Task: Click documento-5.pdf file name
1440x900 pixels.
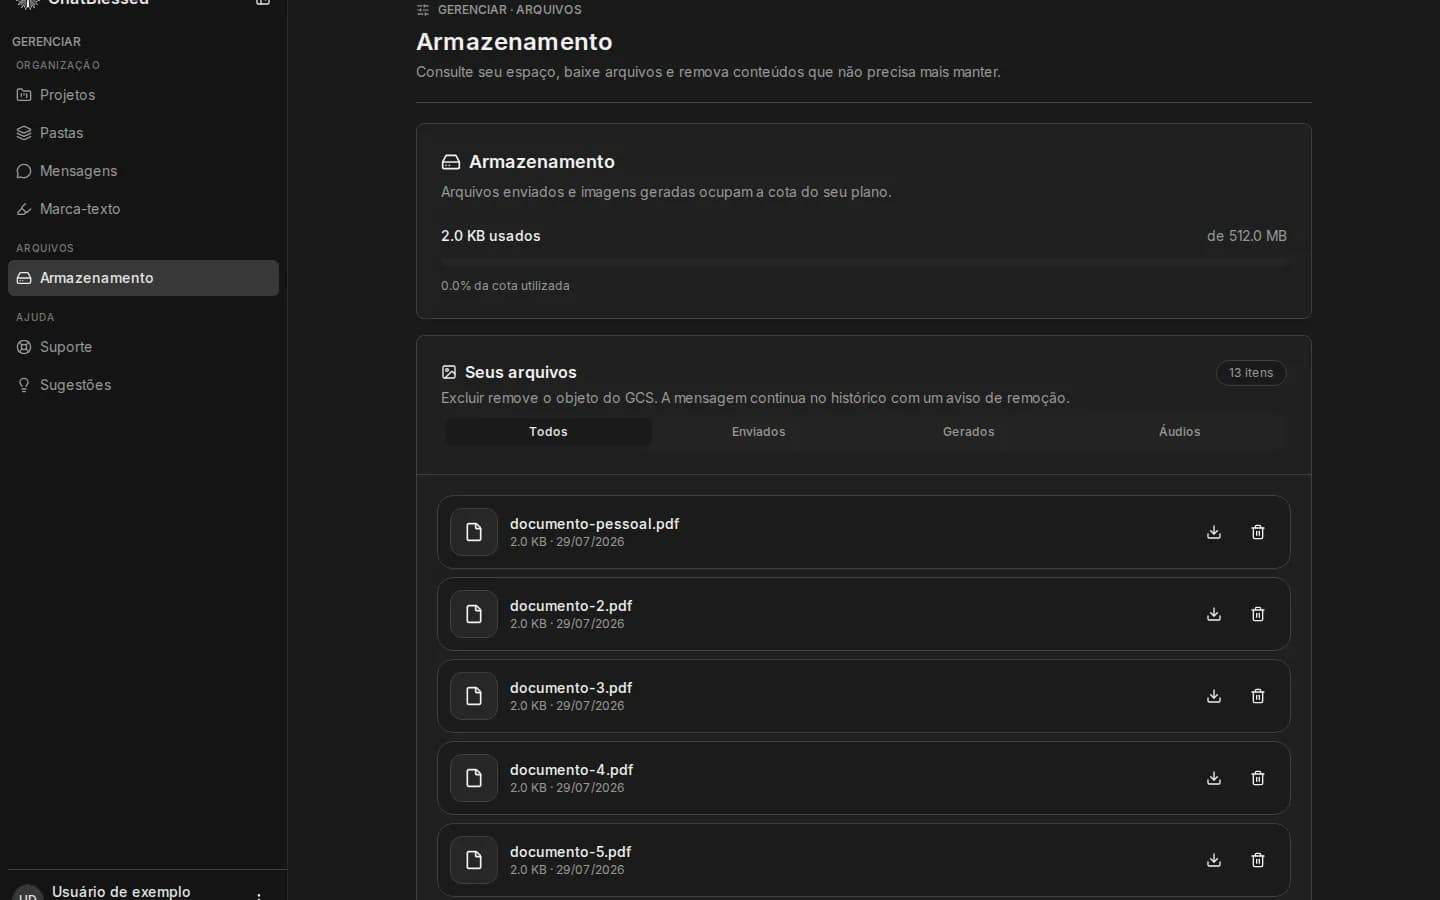Action: 570,852
